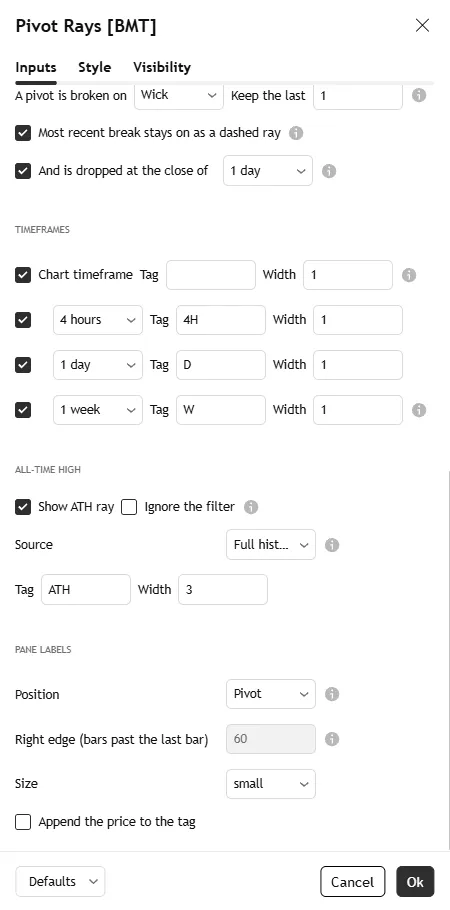Click info icon next to Source dropdown
Screen dimensions: 450x910
(332, 545)
